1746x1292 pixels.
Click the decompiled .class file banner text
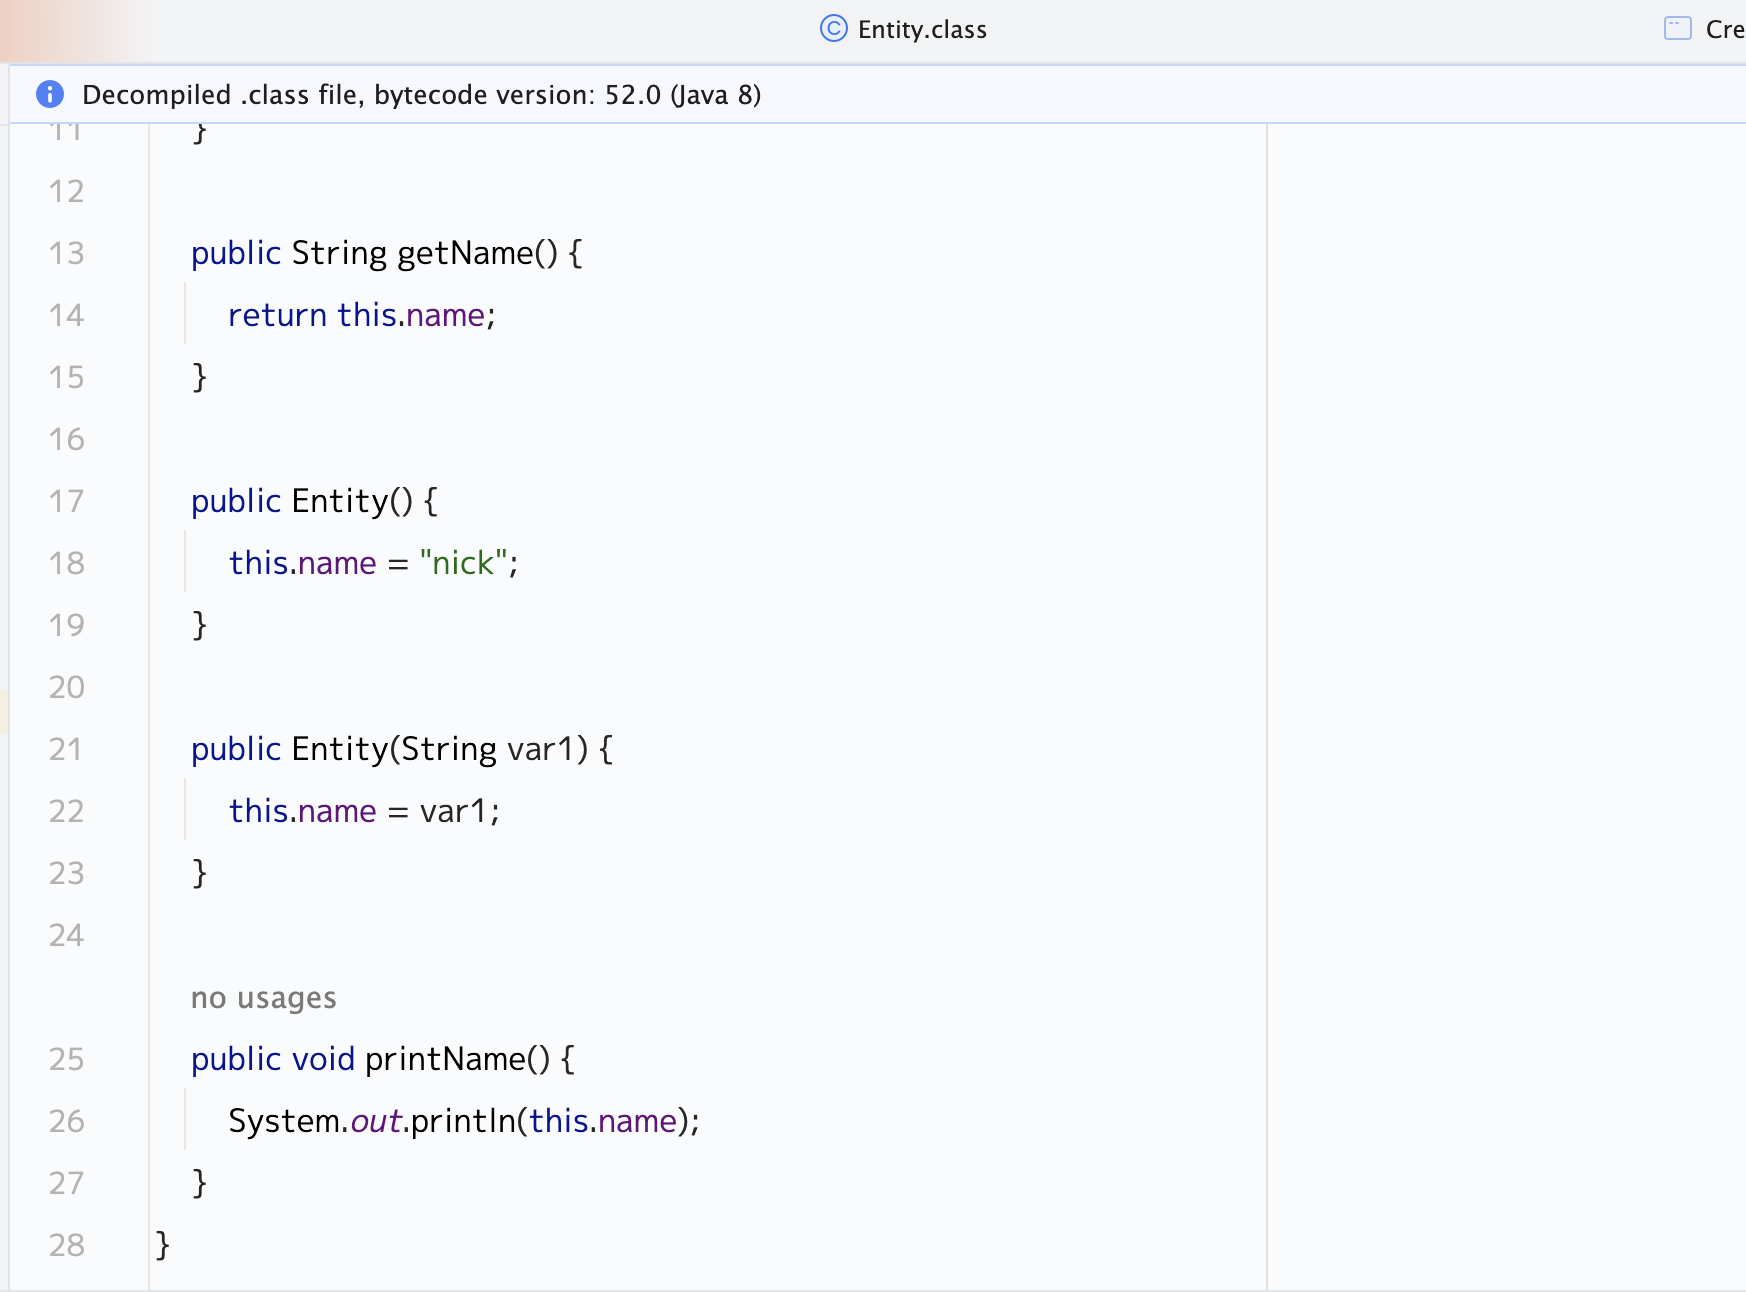click(x=421, y=95)
